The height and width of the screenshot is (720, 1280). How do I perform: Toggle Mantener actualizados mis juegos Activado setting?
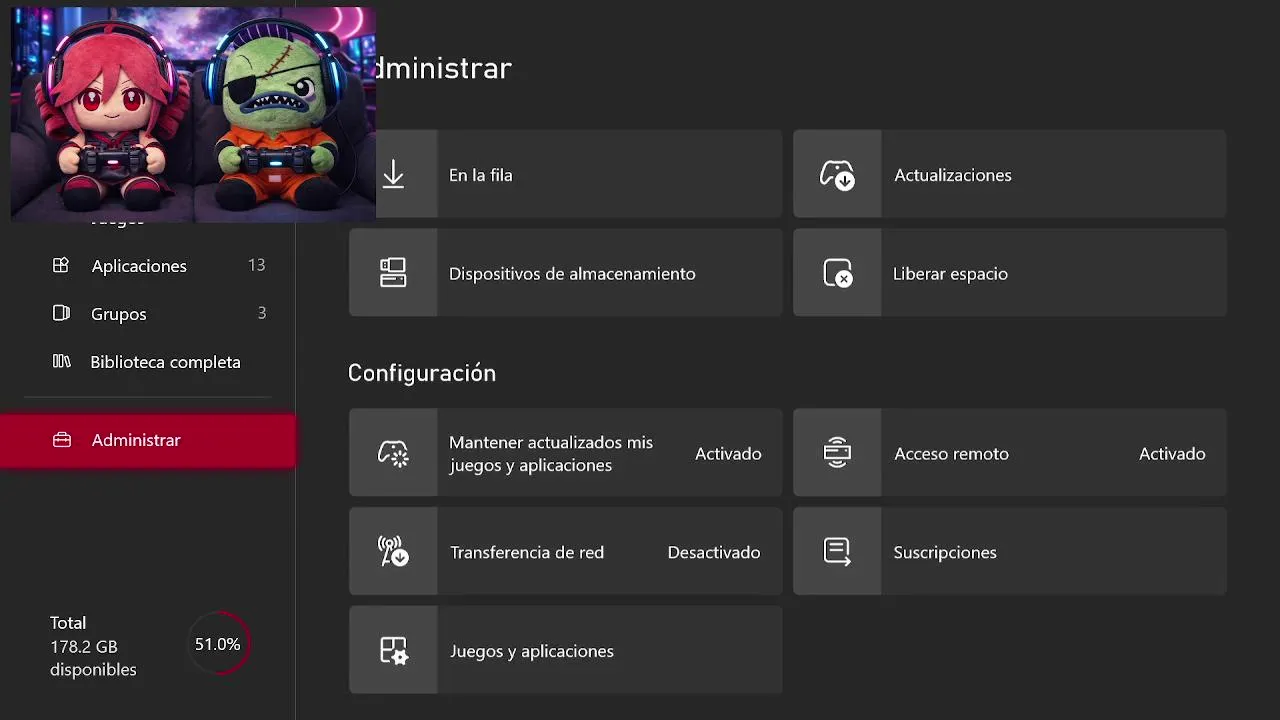tap(728, 454)
